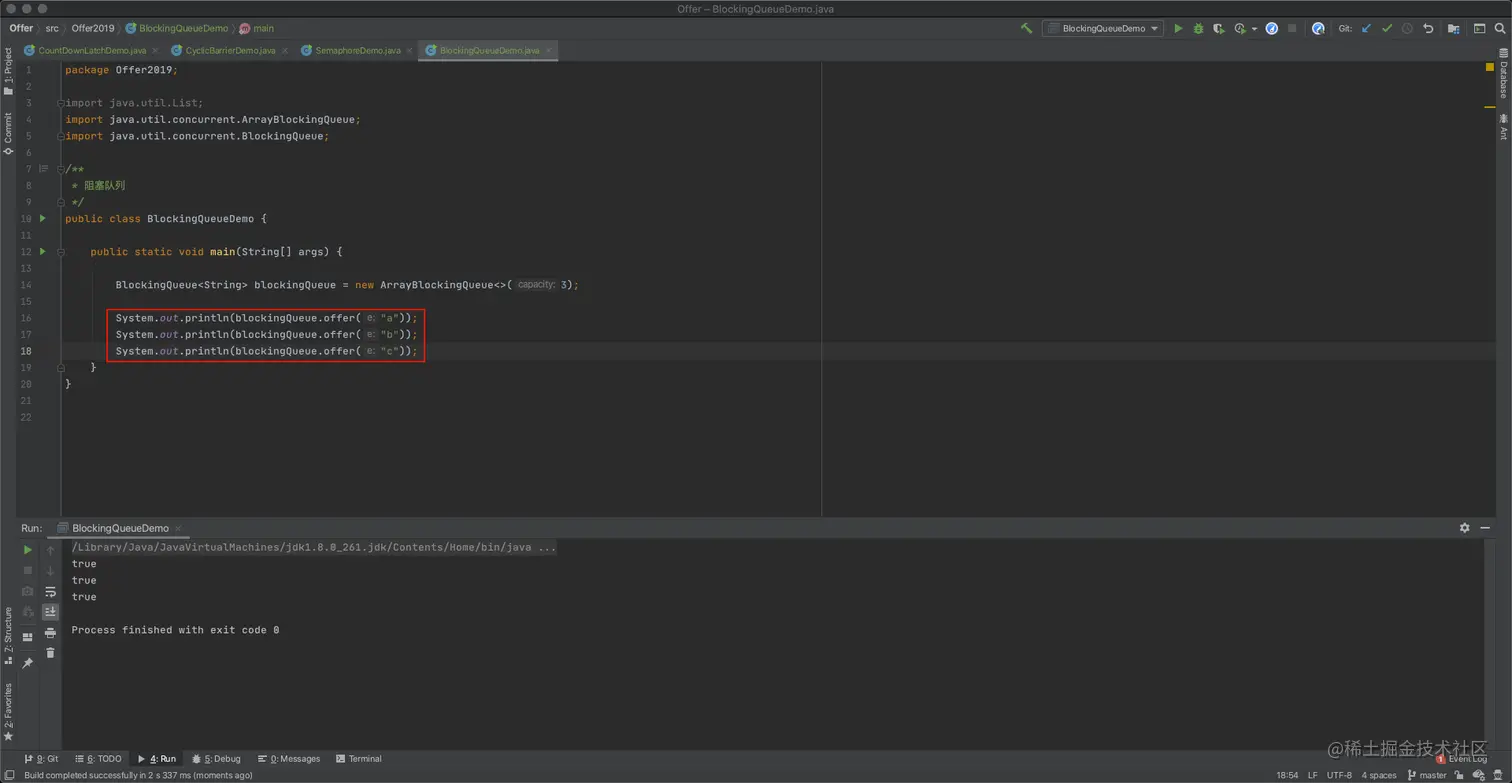Start debugging with the bug icon
This screenshot has width=1512, height=783.
tap(1198, 29)
